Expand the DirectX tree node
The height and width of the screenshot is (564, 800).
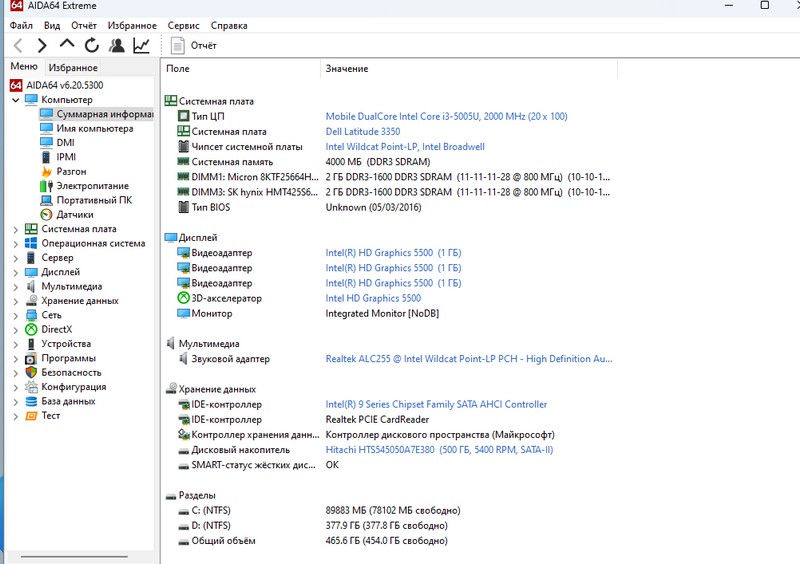pyautogui.click(x=15, y=329)
